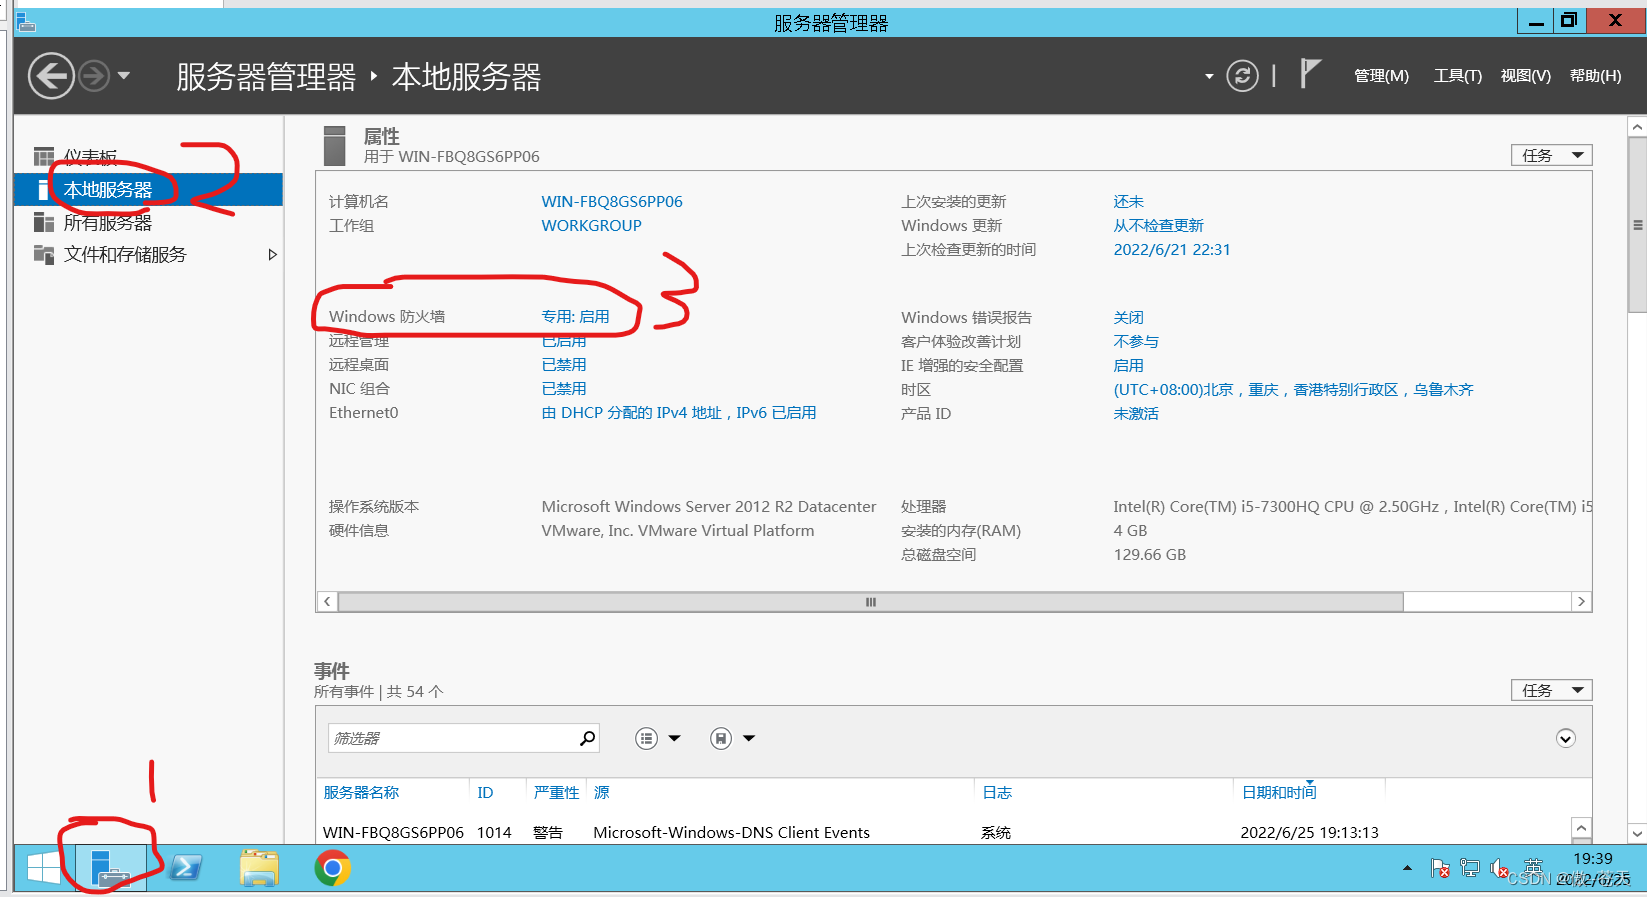Sort events by 日期和时间 column
Viewport: 1647px width, 897px height.
click(1279, 792)
